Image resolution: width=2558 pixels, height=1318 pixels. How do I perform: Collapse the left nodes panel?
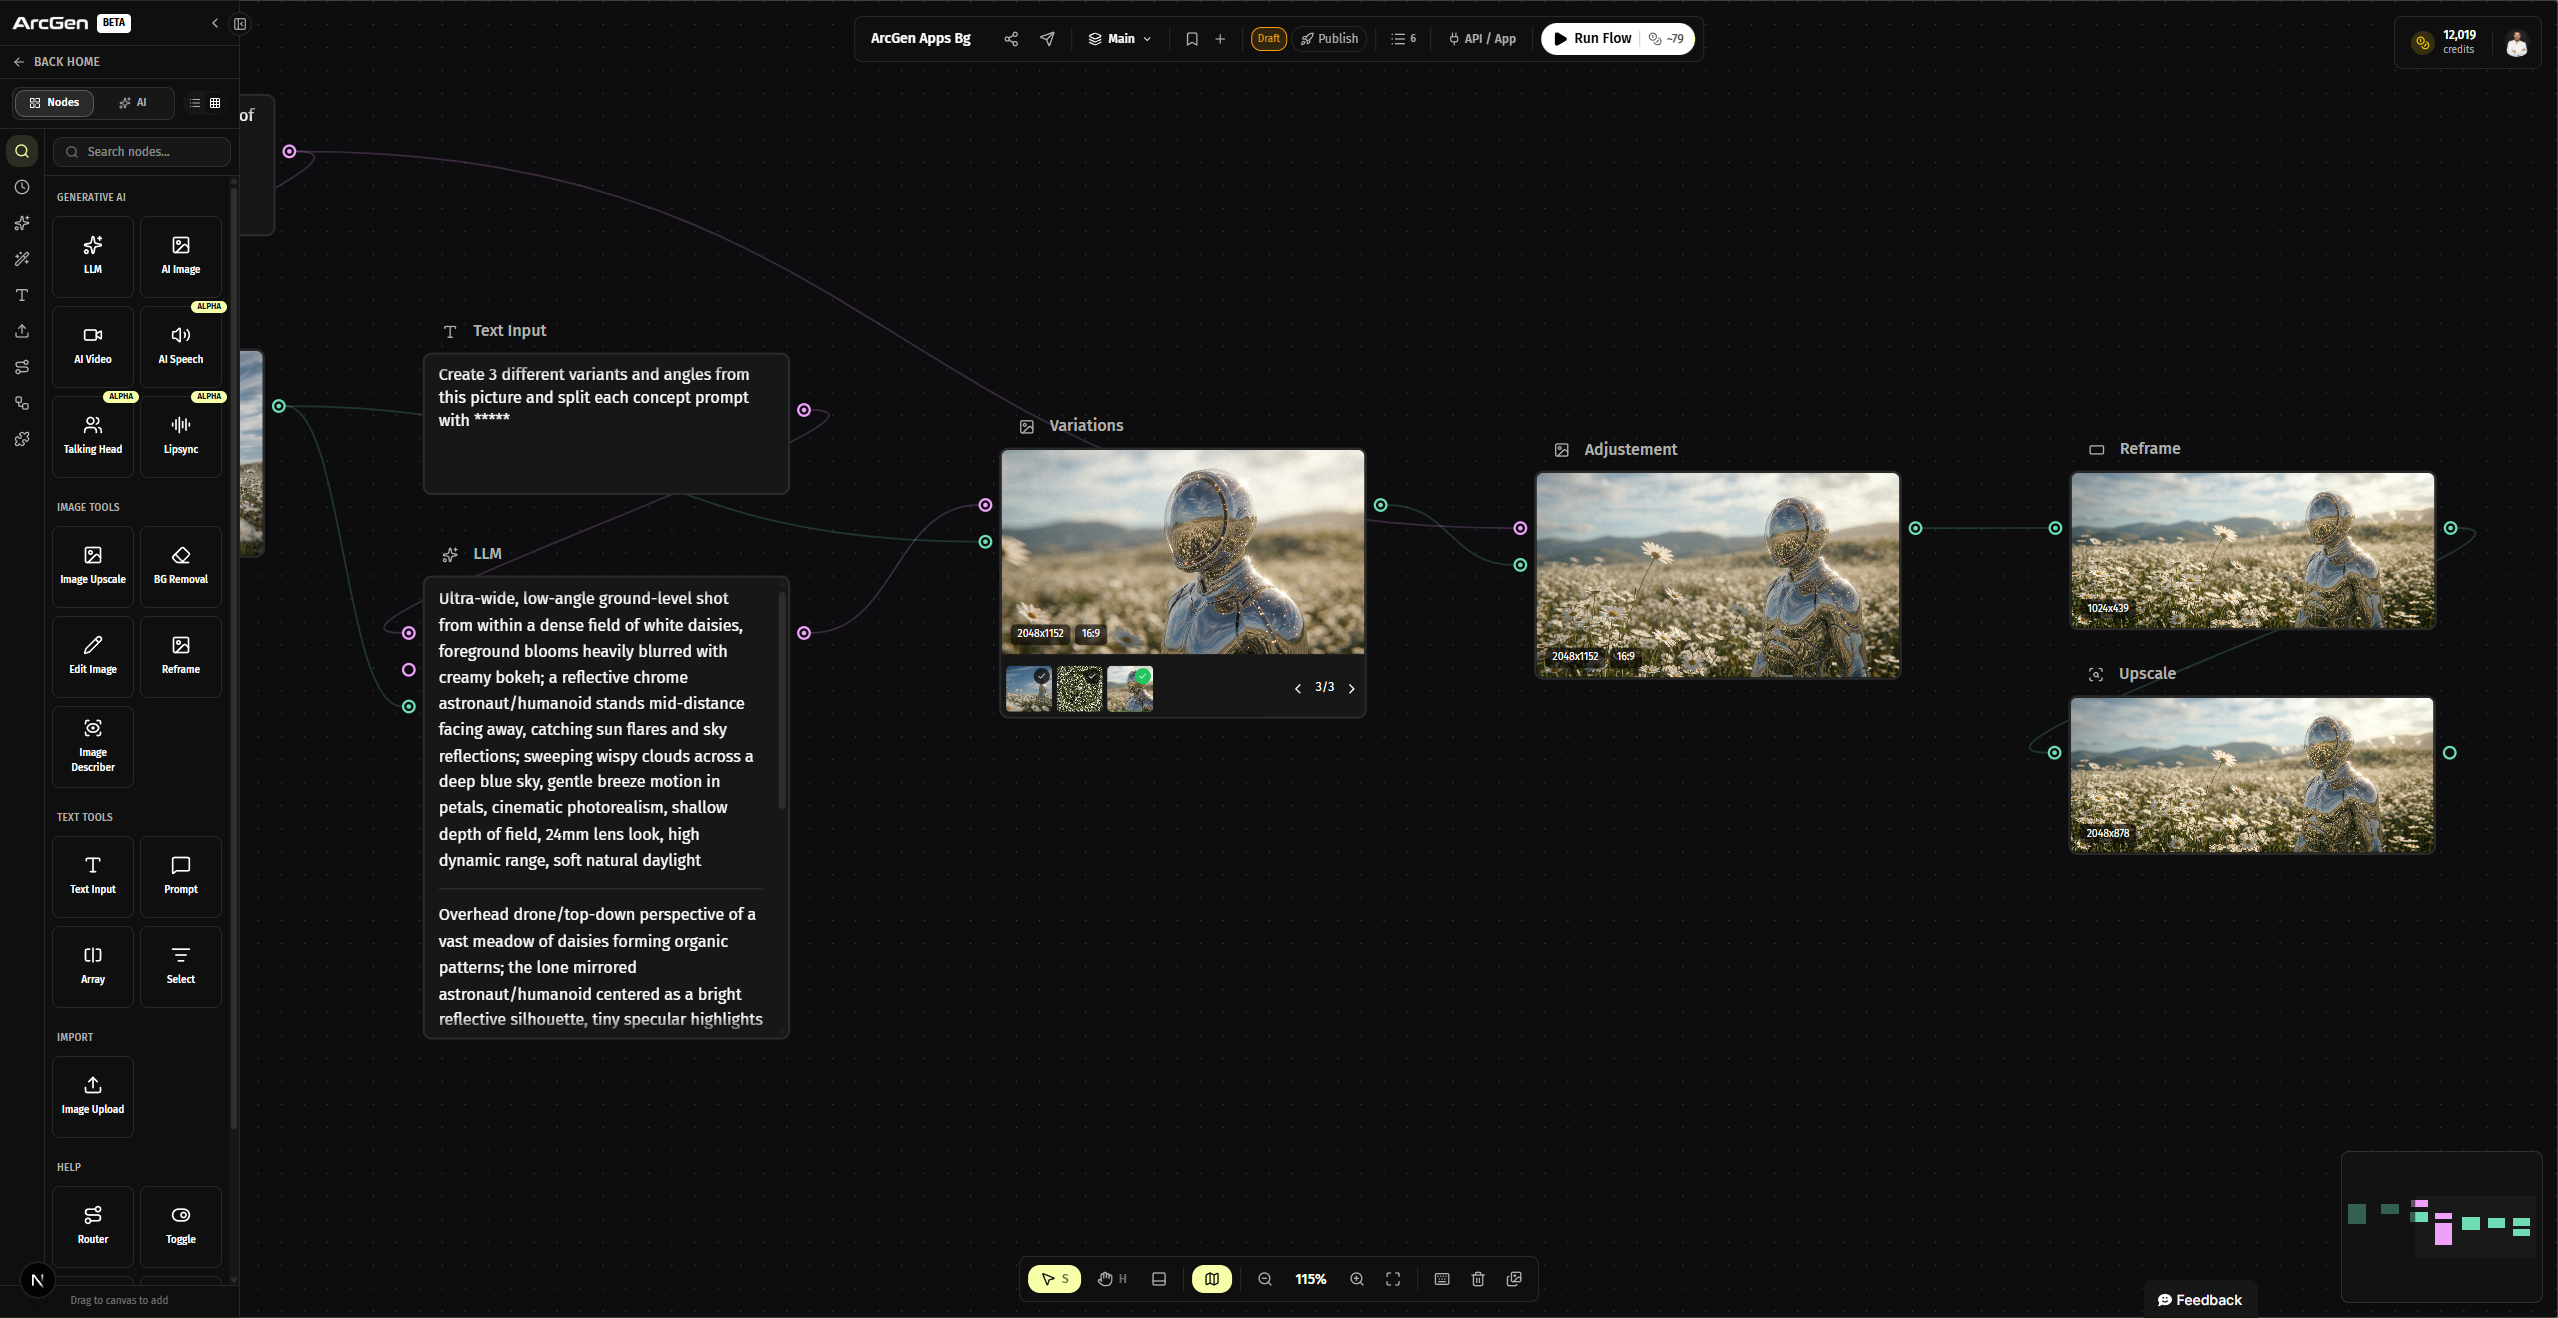[x=215, y=23]
